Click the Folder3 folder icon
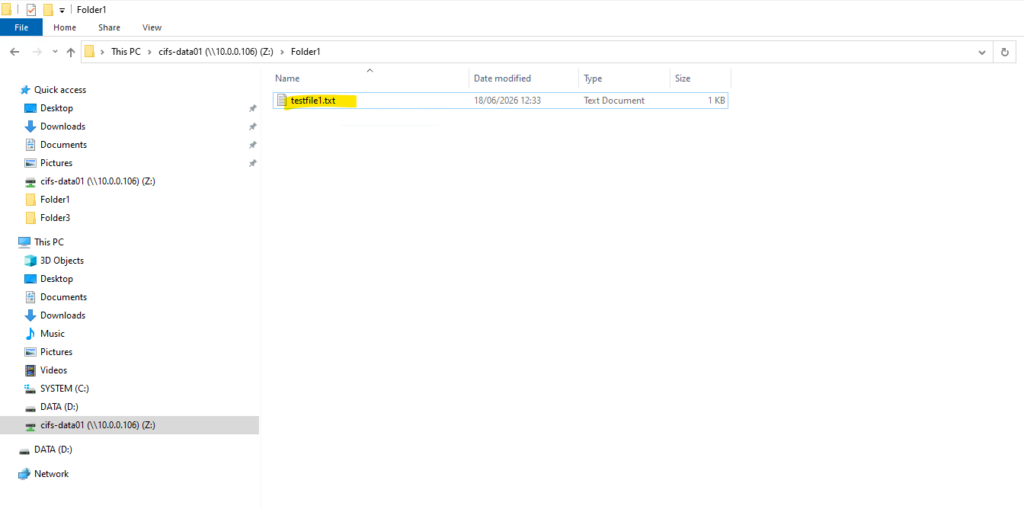Image resolution: width=1024 pixels, height=509 pixels. tap(30, 218)
